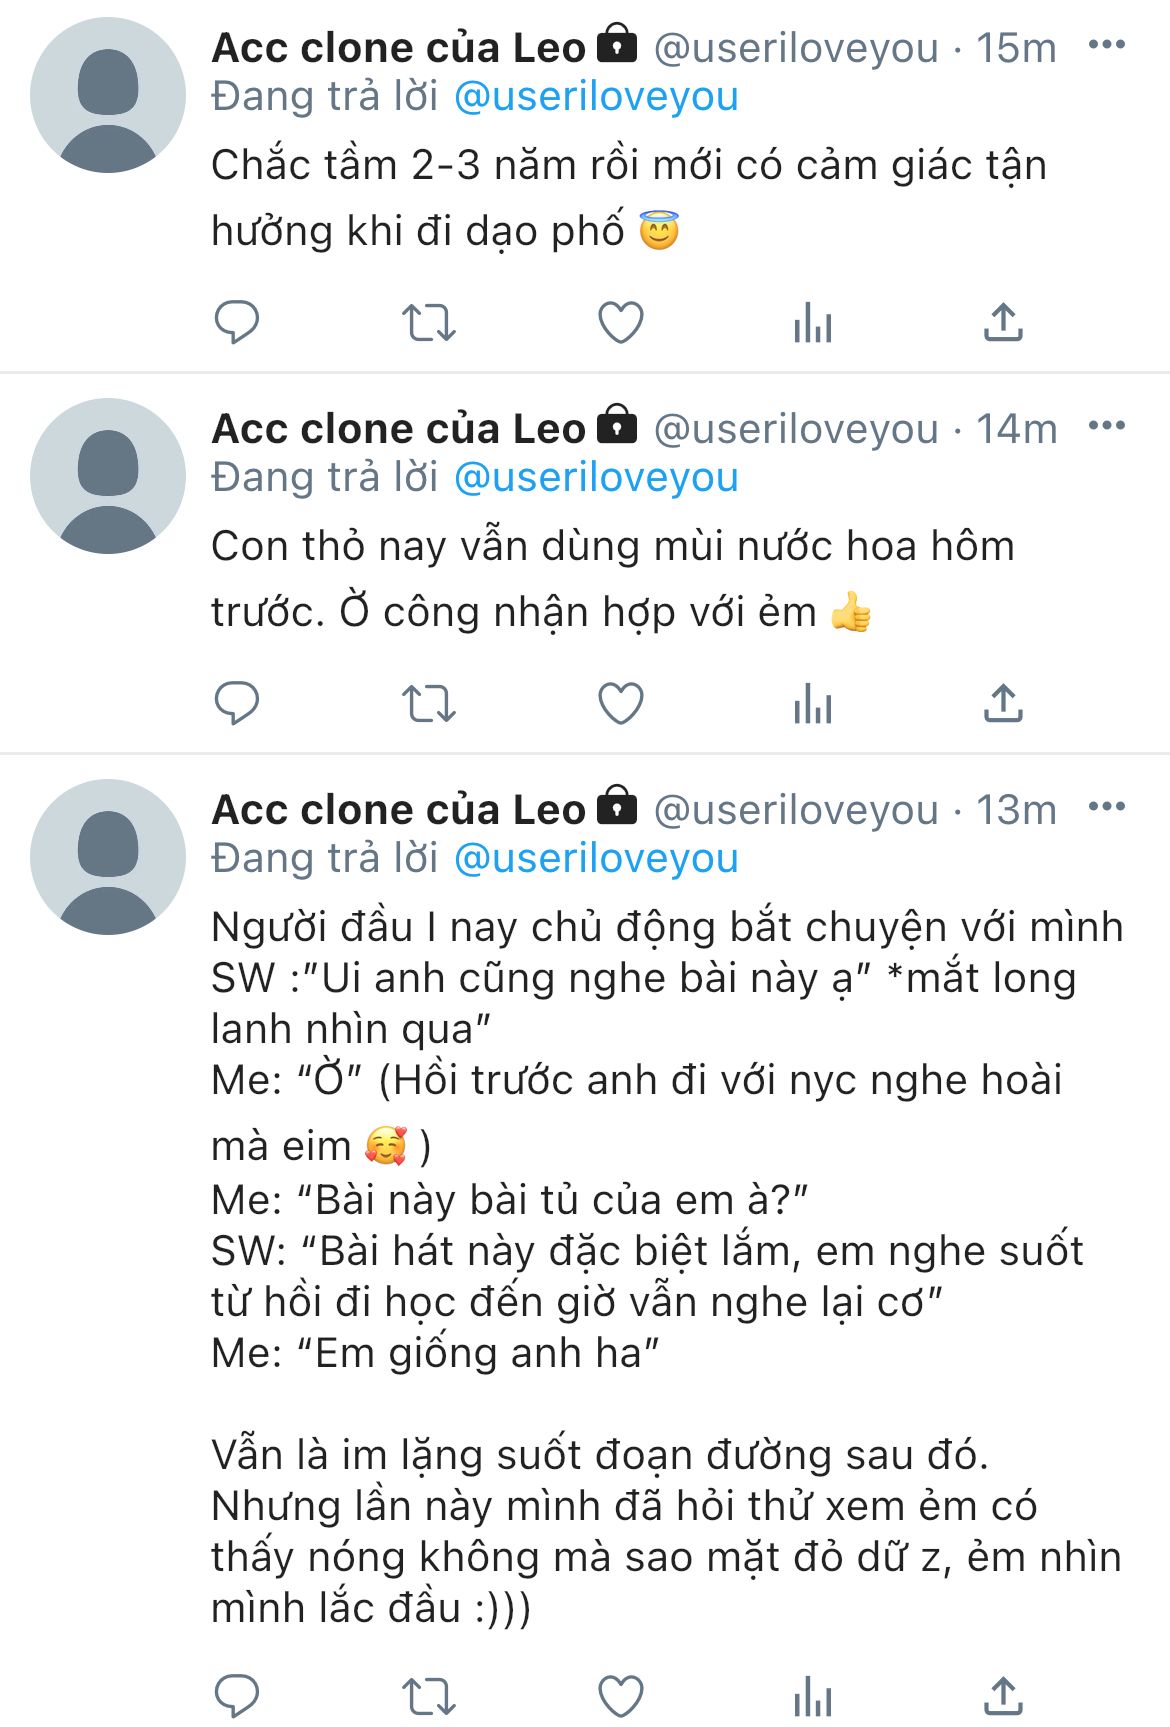Like the 14m tweet
This screenshot has width=1170, height=1727.
[x=620, y=704]
